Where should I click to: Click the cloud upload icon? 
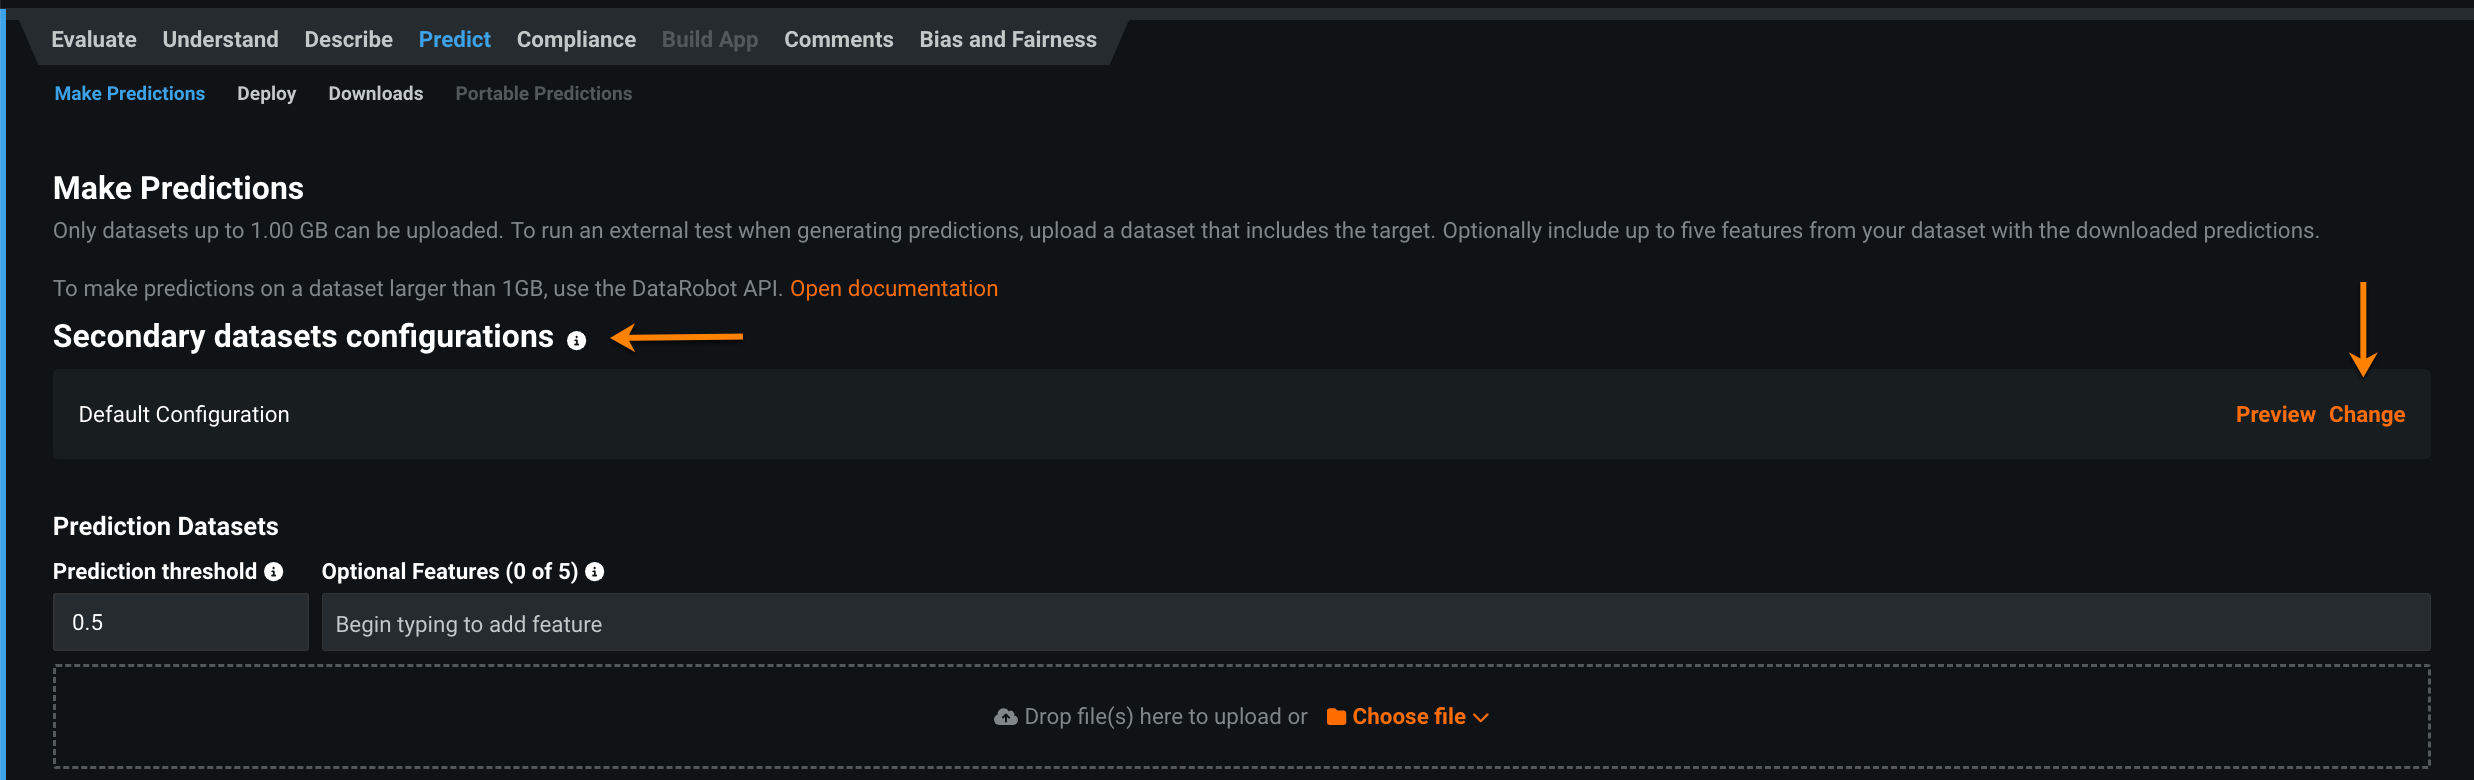[1005, 717]
